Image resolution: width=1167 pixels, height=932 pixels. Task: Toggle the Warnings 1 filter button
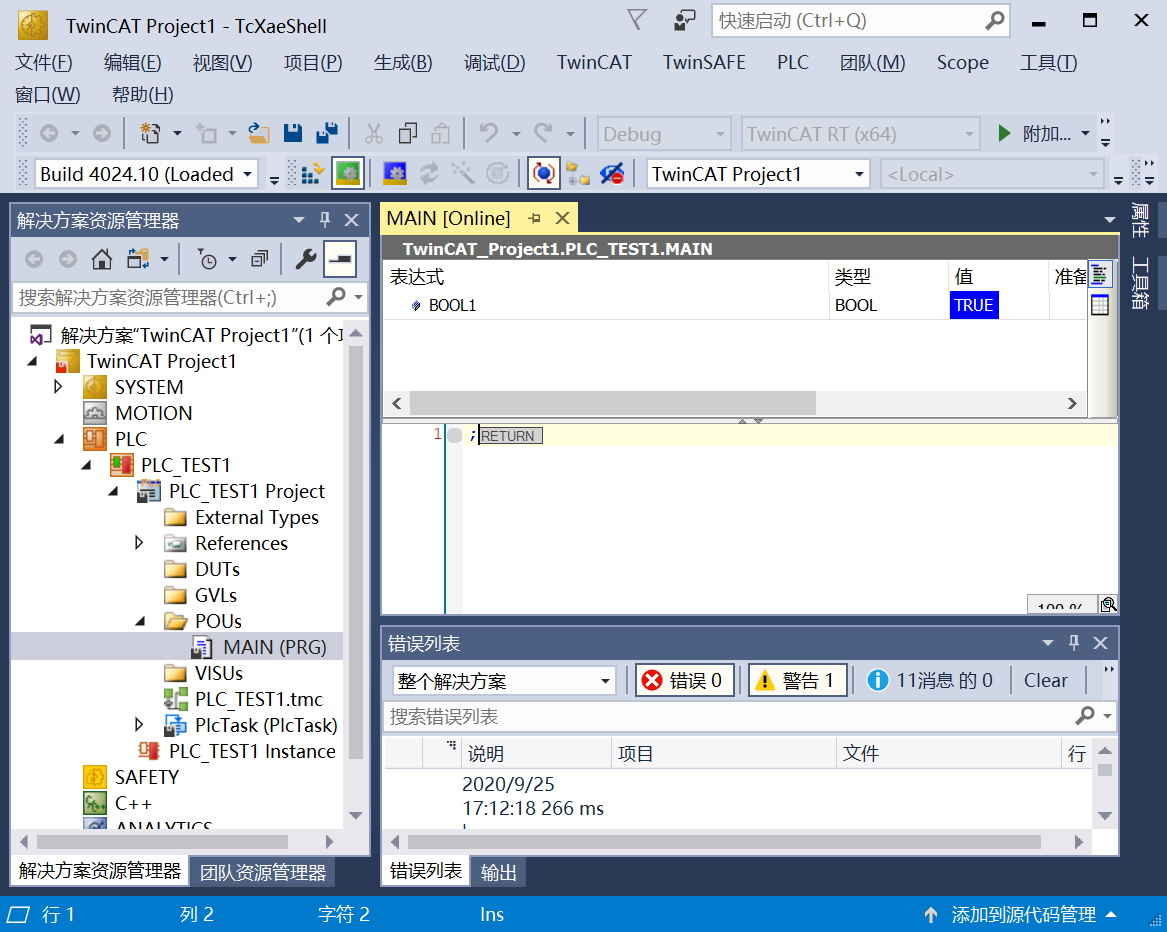pos(797,680)
